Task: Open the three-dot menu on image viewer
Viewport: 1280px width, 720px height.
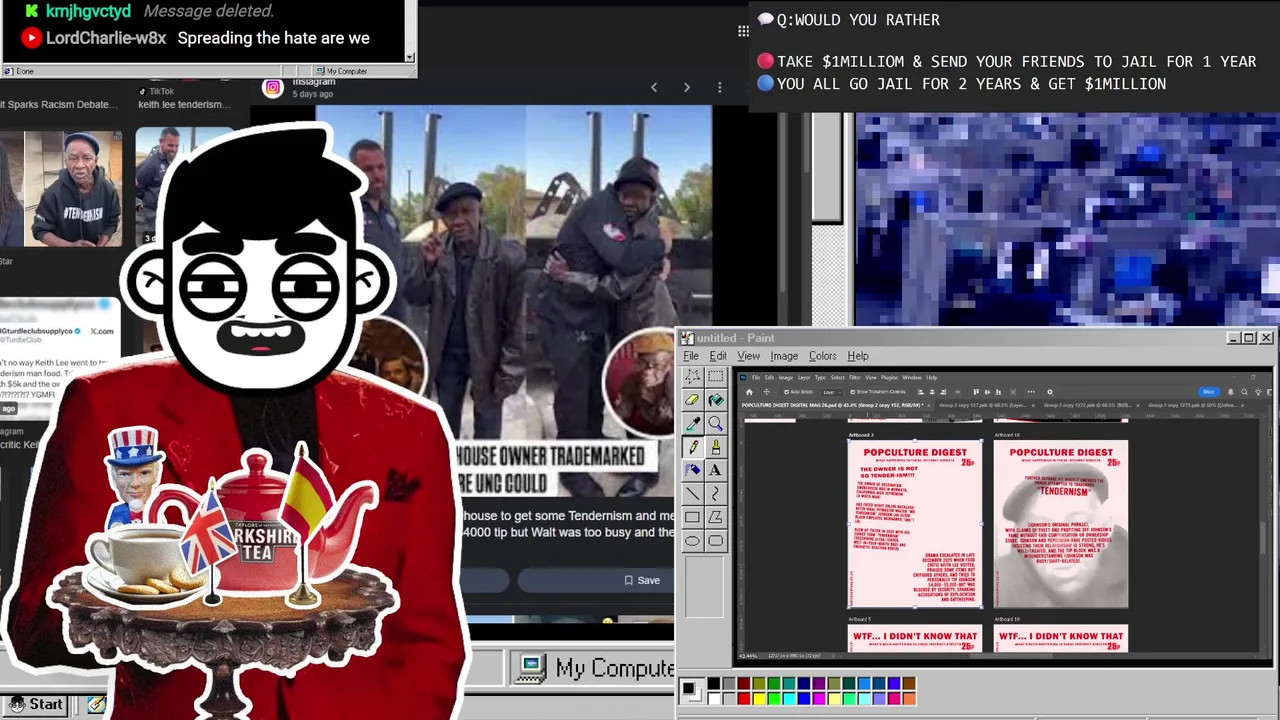Action: tap(719, 88)
